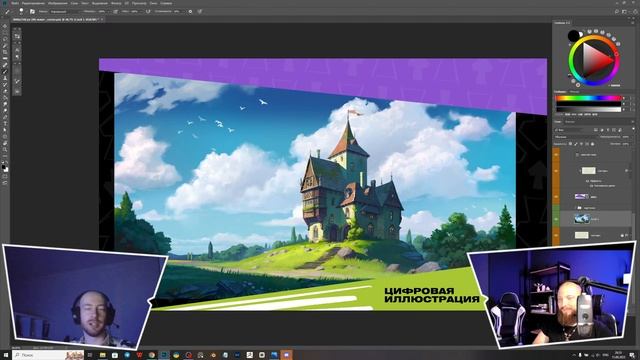Screen dimensions: 640x360
Task: Toggle airbrush mode in options bar
Action: click(148, 11)
